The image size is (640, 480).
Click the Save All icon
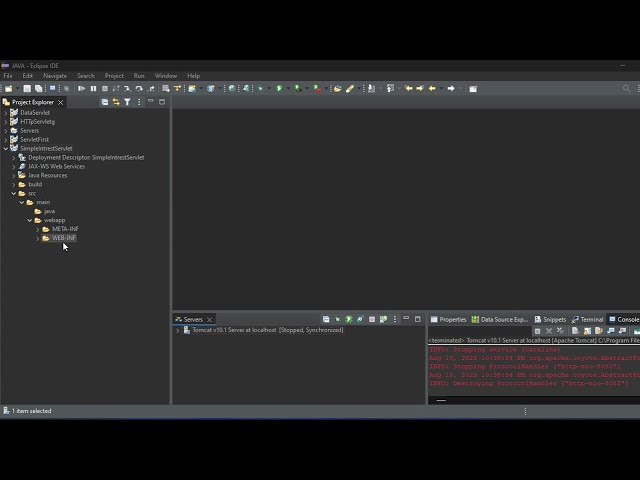(38, 89)
